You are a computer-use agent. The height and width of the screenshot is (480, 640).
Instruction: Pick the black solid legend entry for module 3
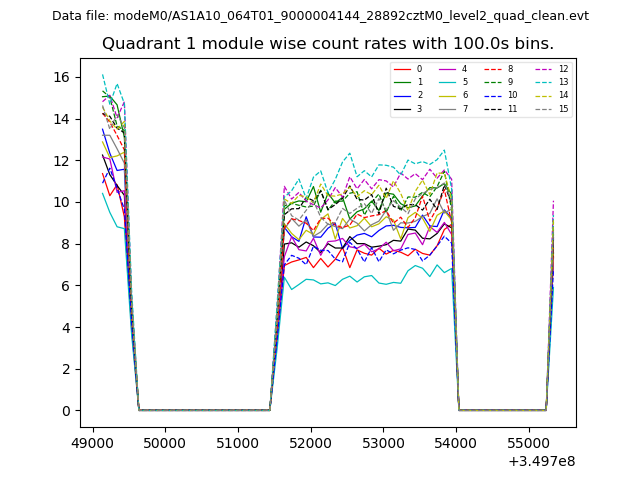tap(403, 108)
